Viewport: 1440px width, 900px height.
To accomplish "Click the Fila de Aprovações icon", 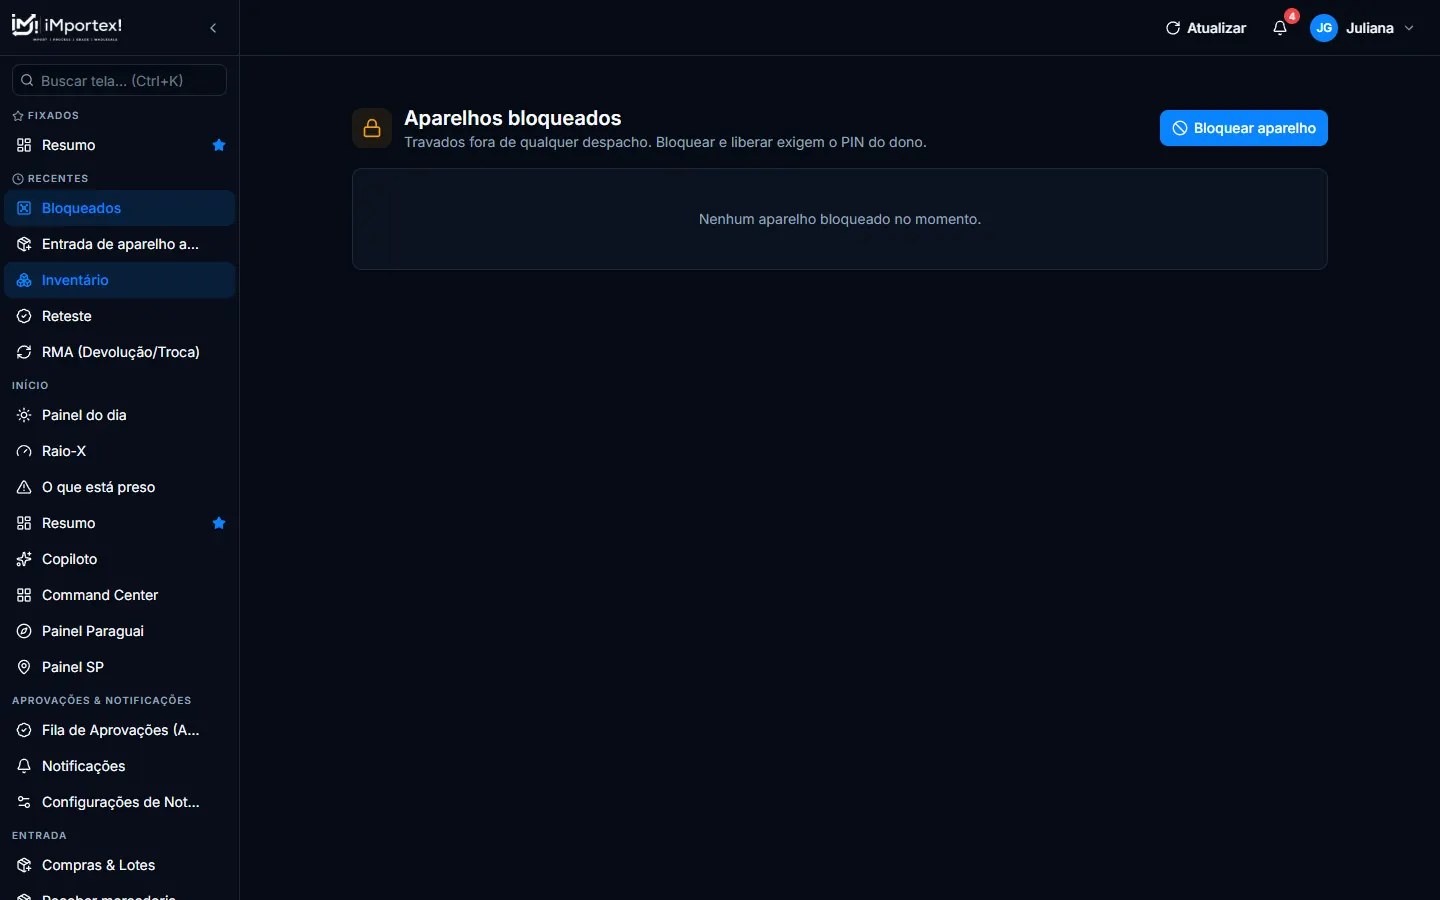I will coord(24,730).
